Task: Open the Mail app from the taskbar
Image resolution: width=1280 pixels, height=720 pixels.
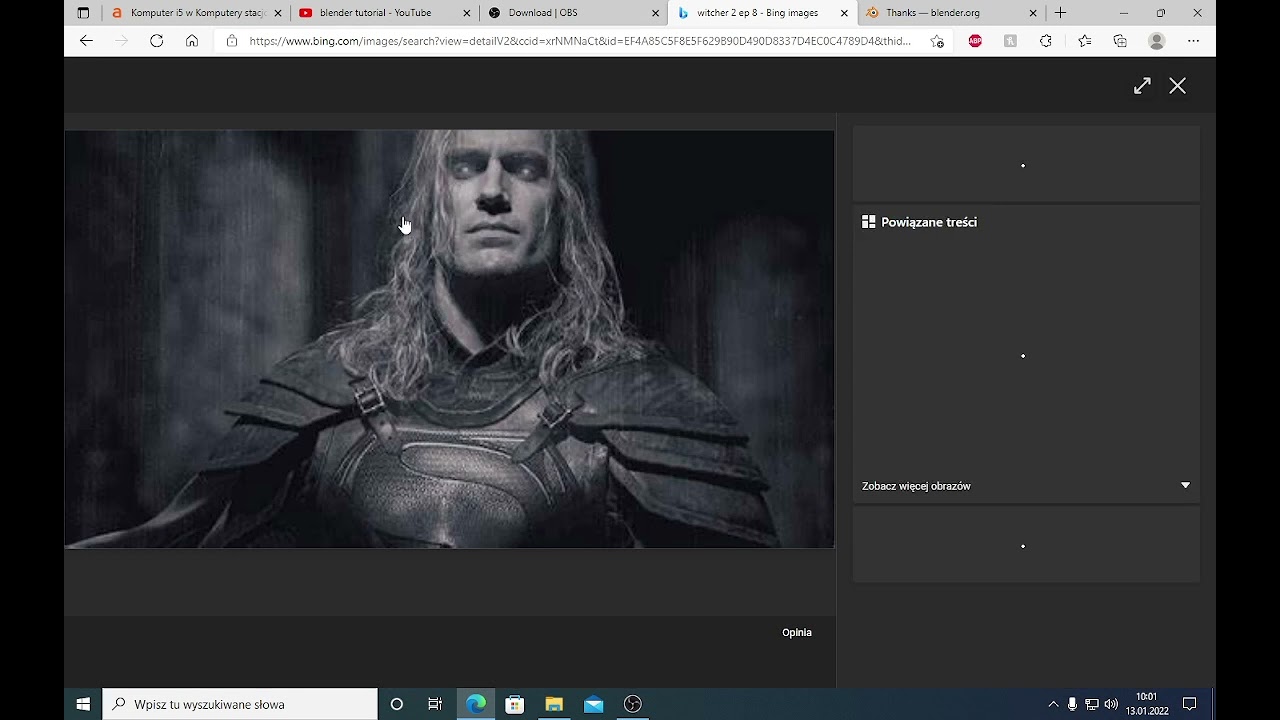Action: point(593,704)
